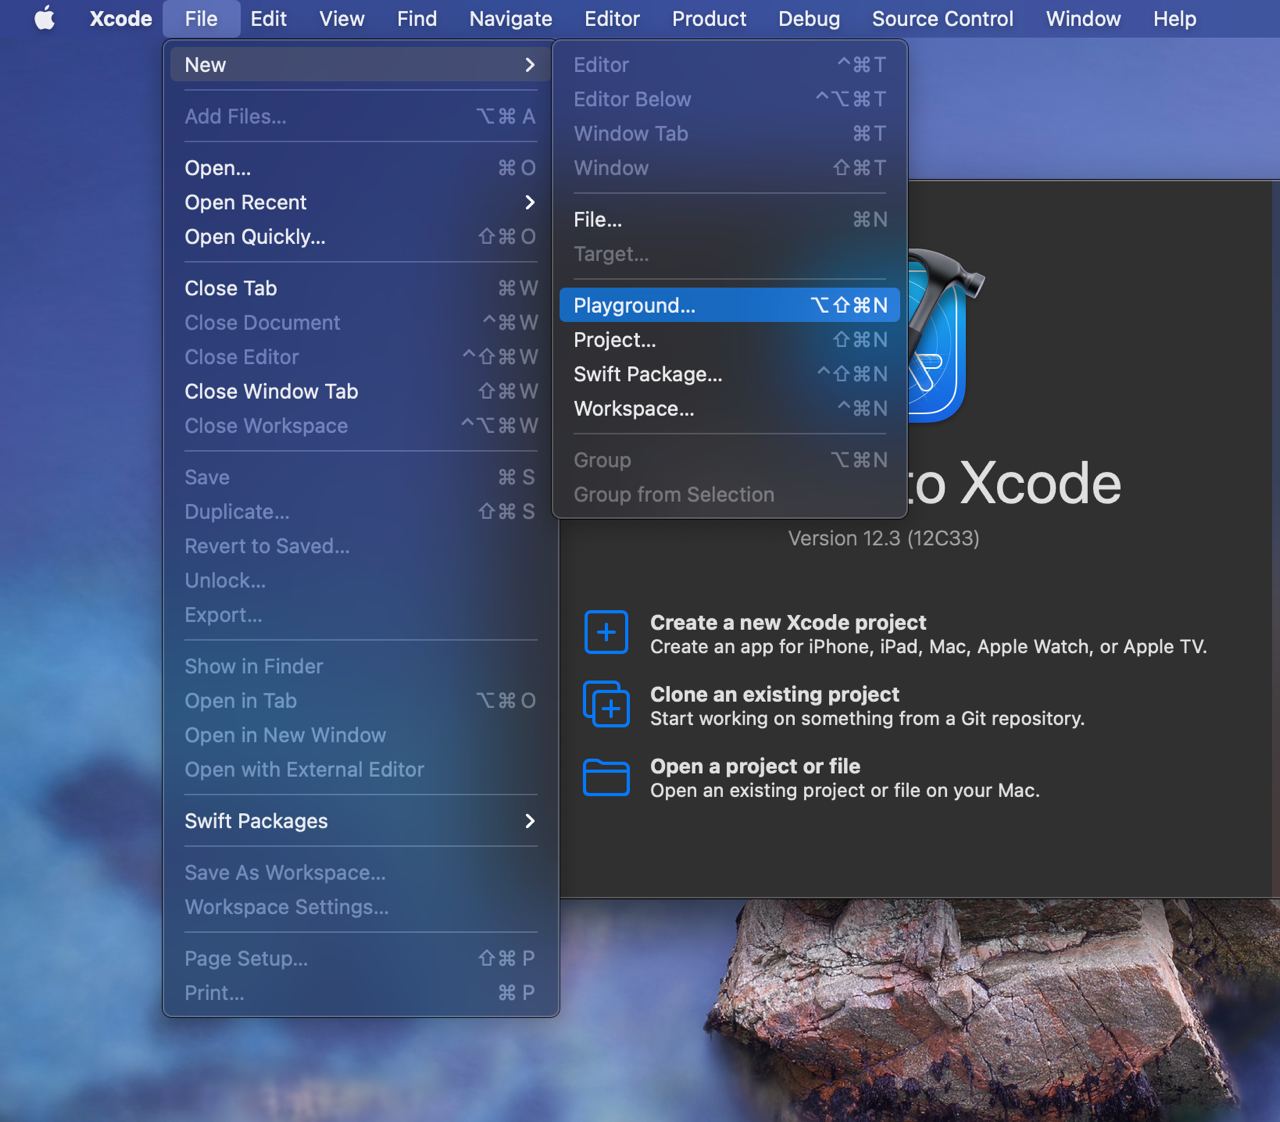The width and height of the screenshot is (1280, 1122).
Task: Click the disabled Editor Below submenu item
Action: click(730, 100)
